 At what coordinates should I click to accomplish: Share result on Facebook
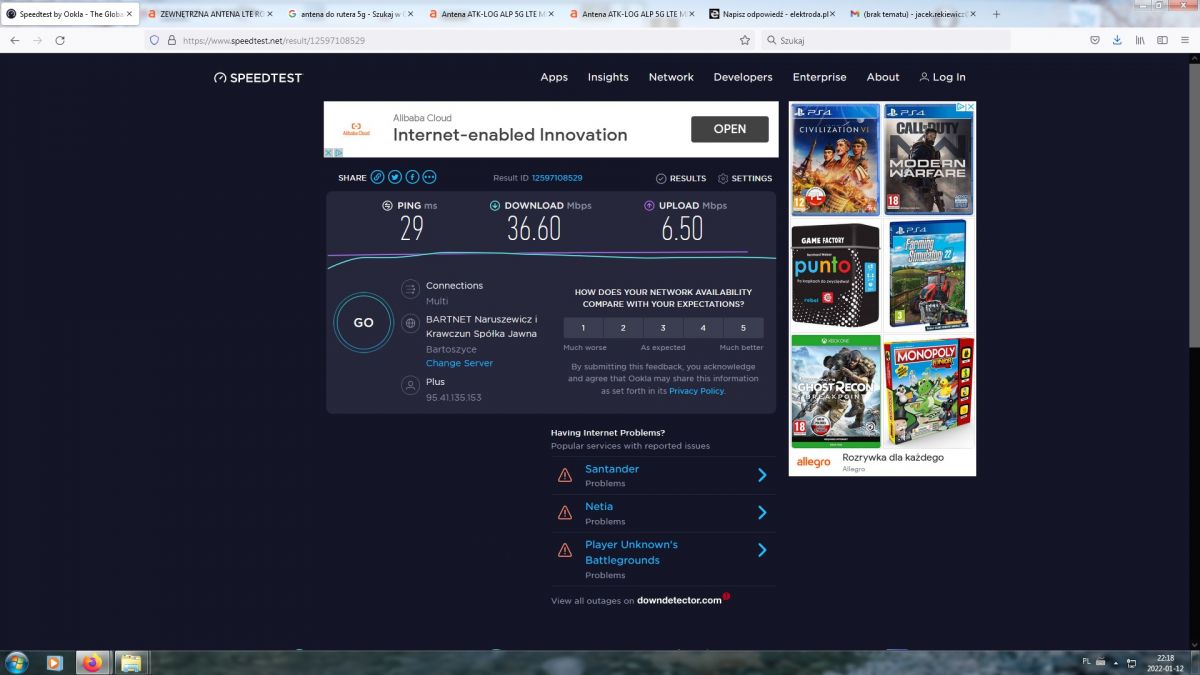(x=411, y=176)
